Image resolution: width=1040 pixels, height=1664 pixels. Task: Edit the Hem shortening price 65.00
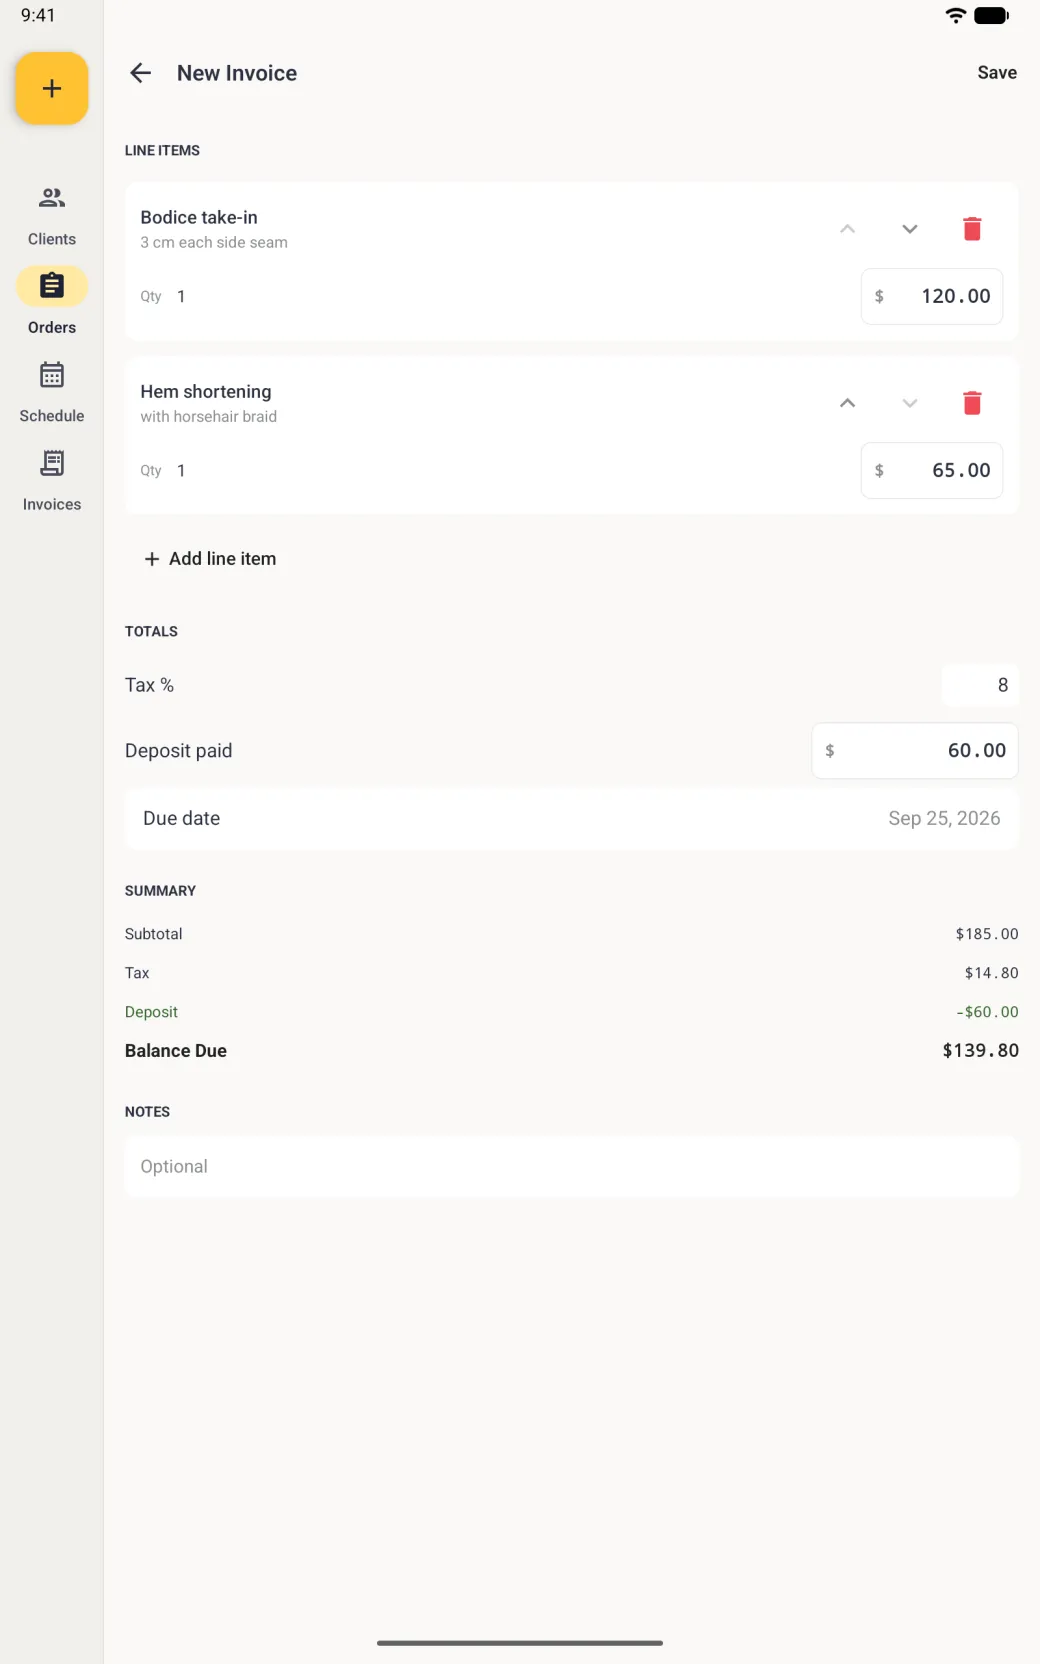932,470
